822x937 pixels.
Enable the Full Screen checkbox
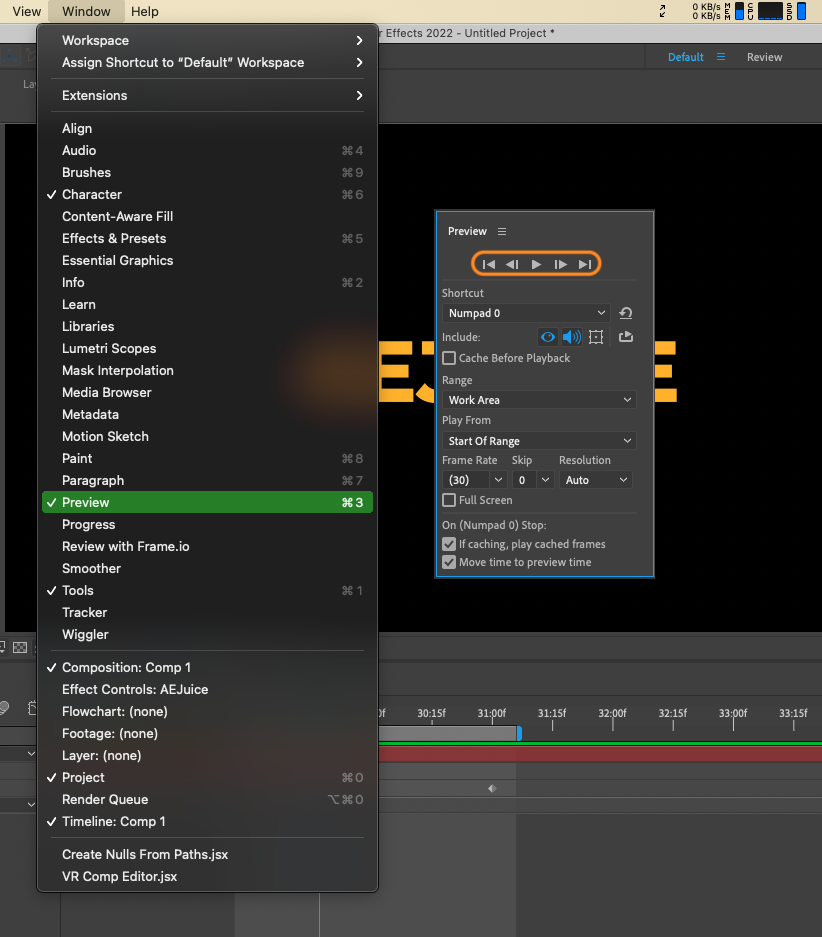tap(449, 500)
